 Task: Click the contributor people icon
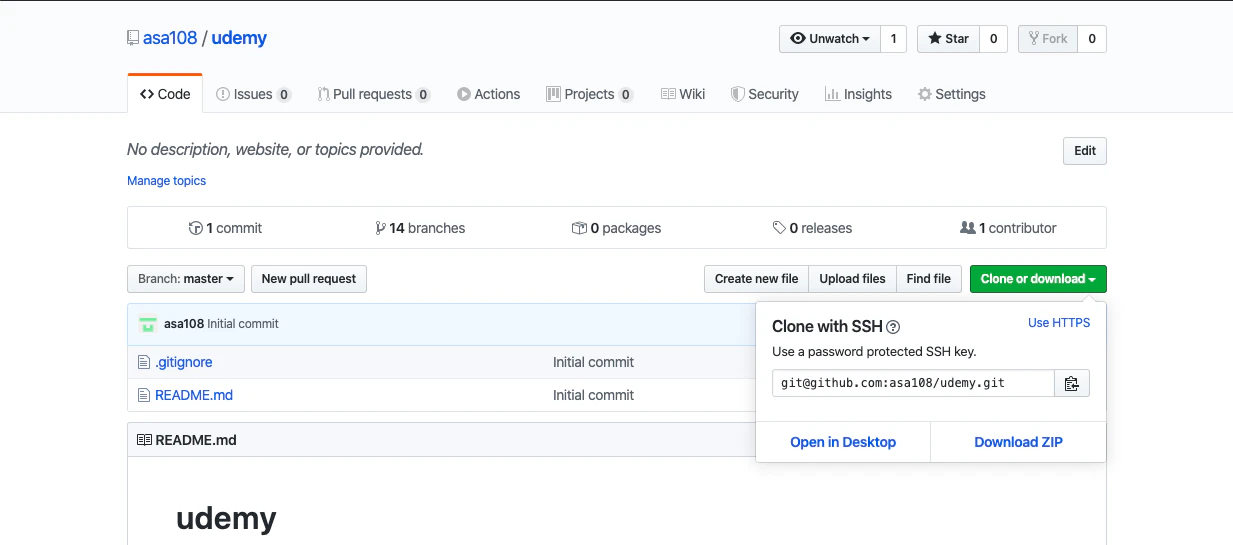[967, 228]
